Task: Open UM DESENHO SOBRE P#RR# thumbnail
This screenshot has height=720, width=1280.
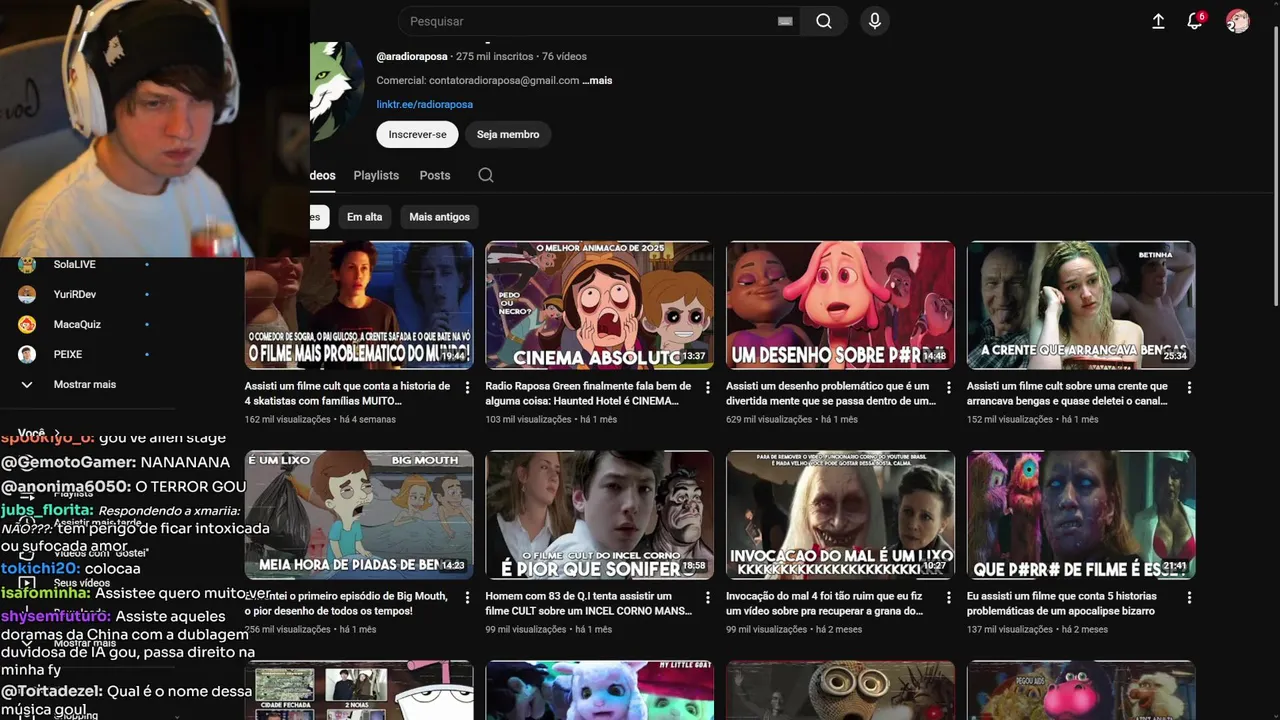Action: [840, 305]
